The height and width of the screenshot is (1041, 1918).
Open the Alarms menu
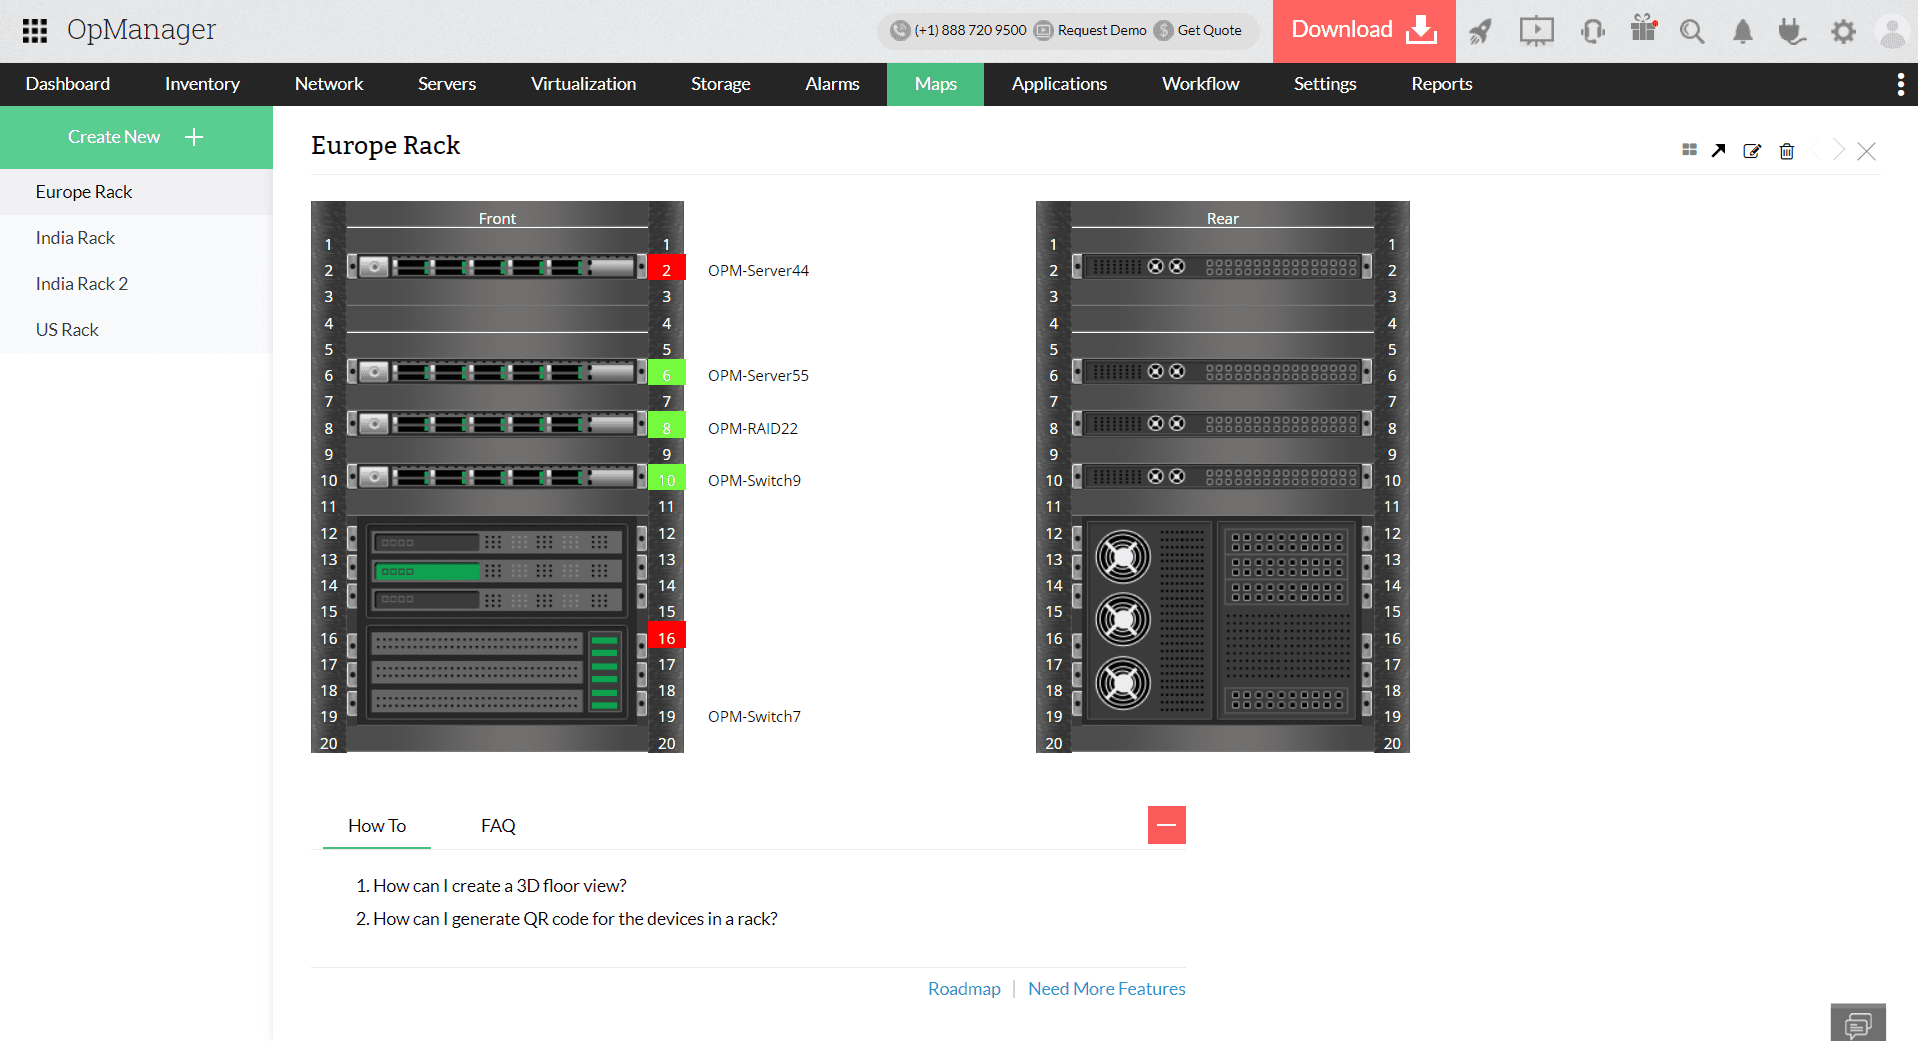click(832, 84)
